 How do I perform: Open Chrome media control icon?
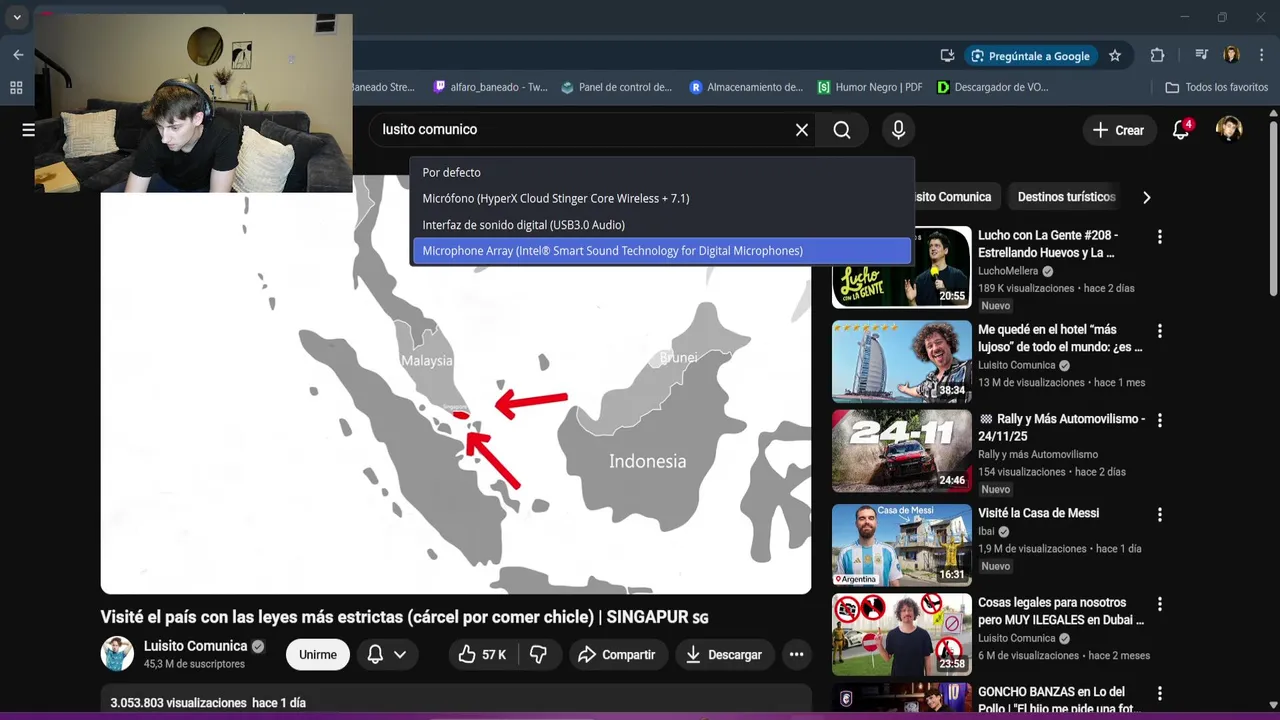[x=1202, y=56]
